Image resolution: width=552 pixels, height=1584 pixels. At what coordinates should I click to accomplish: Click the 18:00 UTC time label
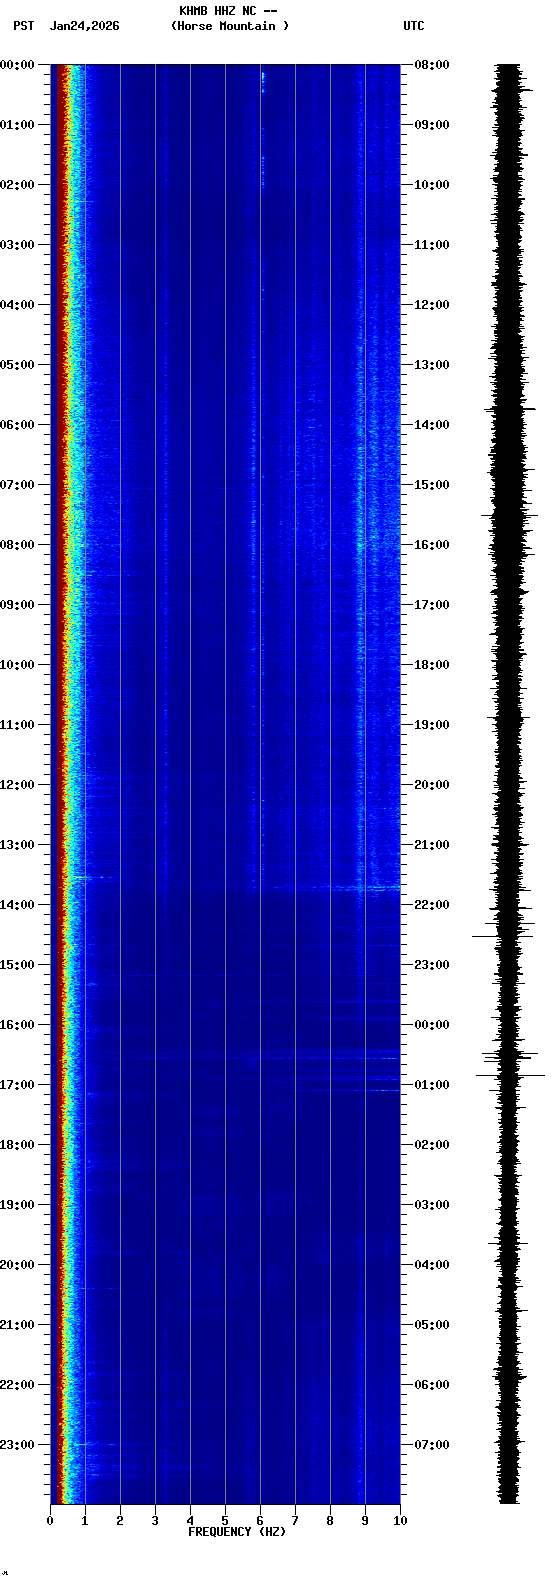[x=431, y=665]
